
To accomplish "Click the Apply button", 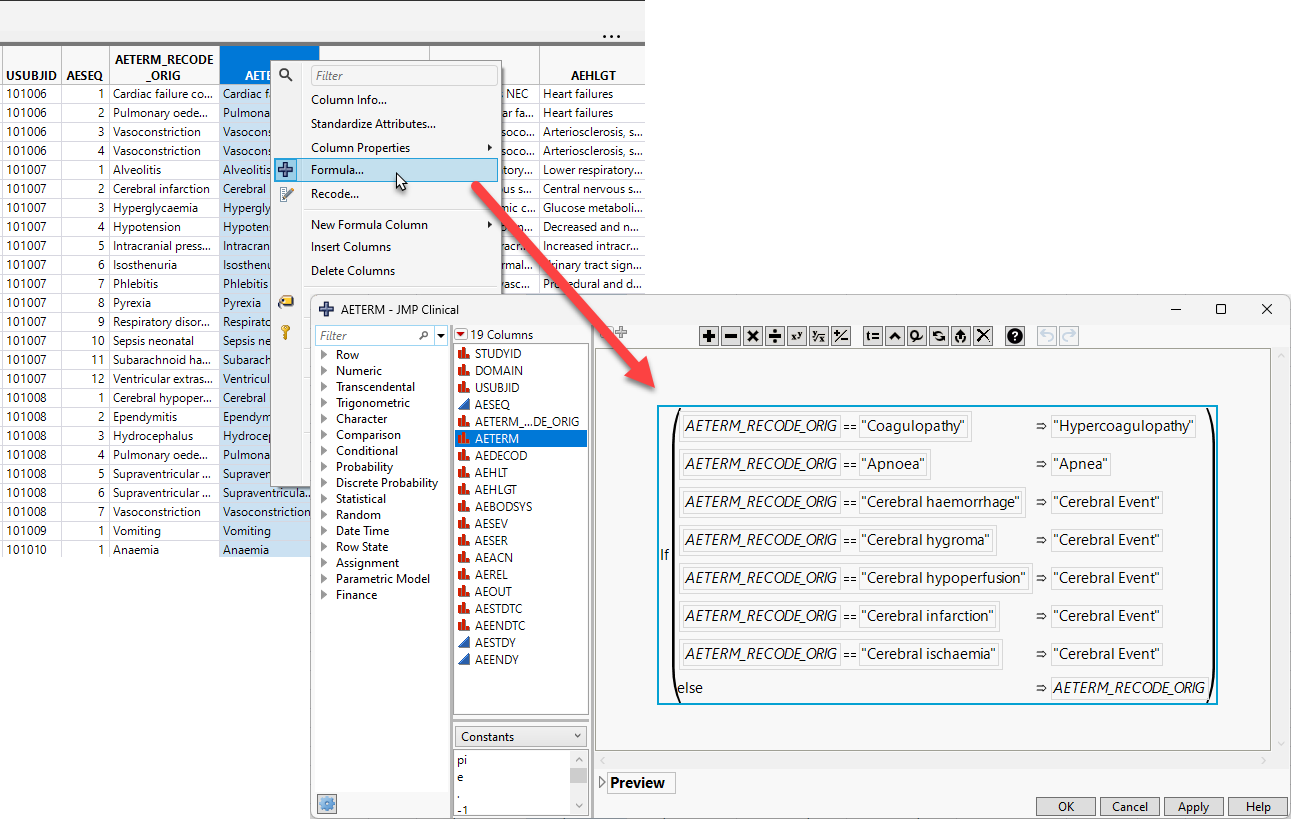I will [x=1193, y=807].
